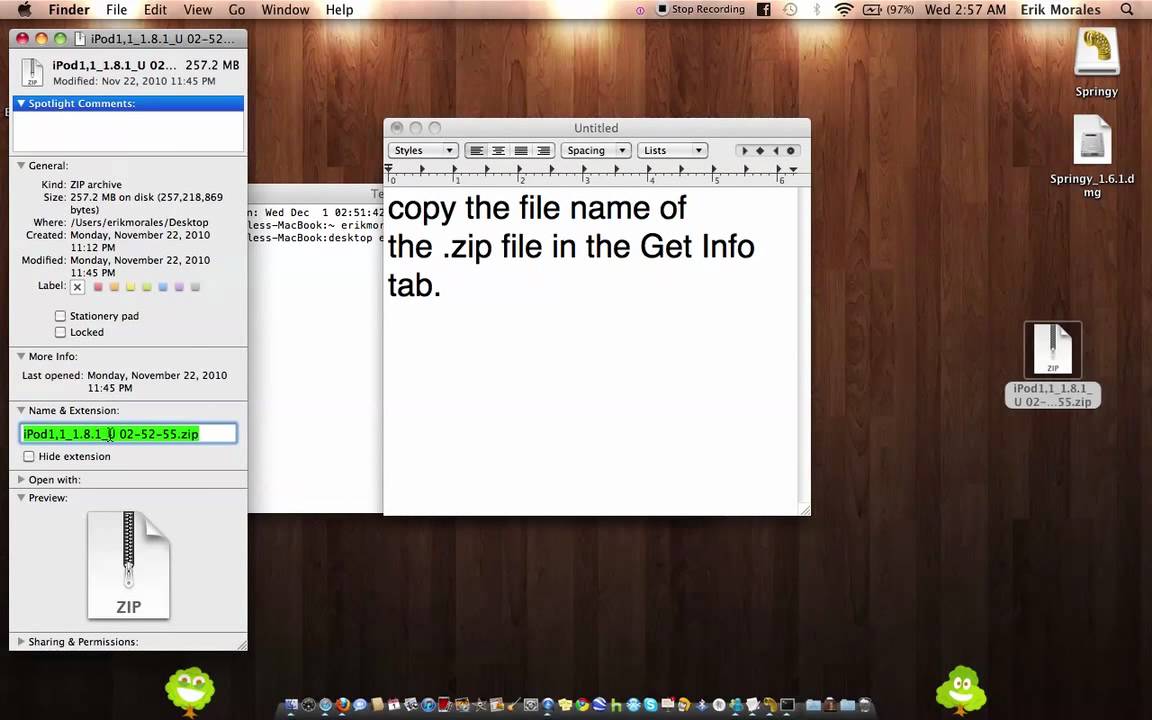This screenshot has width=1152, height=720.
Task: Align text right in TextEdit toolbar
Action: 543,151
